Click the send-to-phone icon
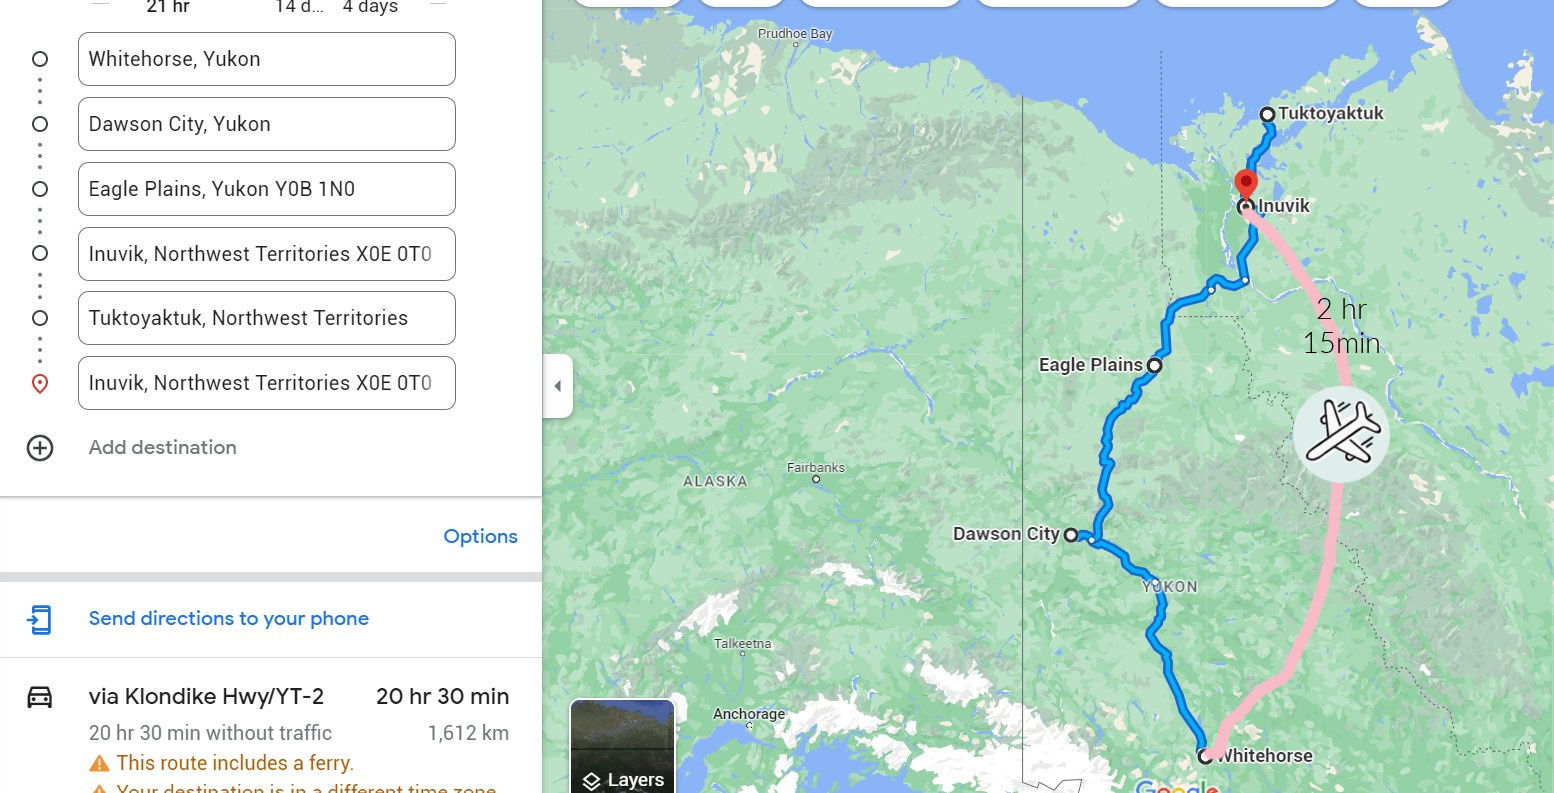1554x793 pixels. coord(39,619)
